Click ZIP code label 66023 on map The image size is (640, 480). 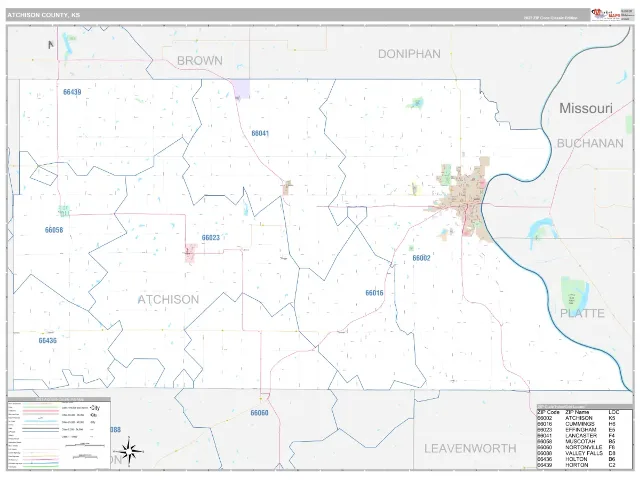tap(211, 238)
